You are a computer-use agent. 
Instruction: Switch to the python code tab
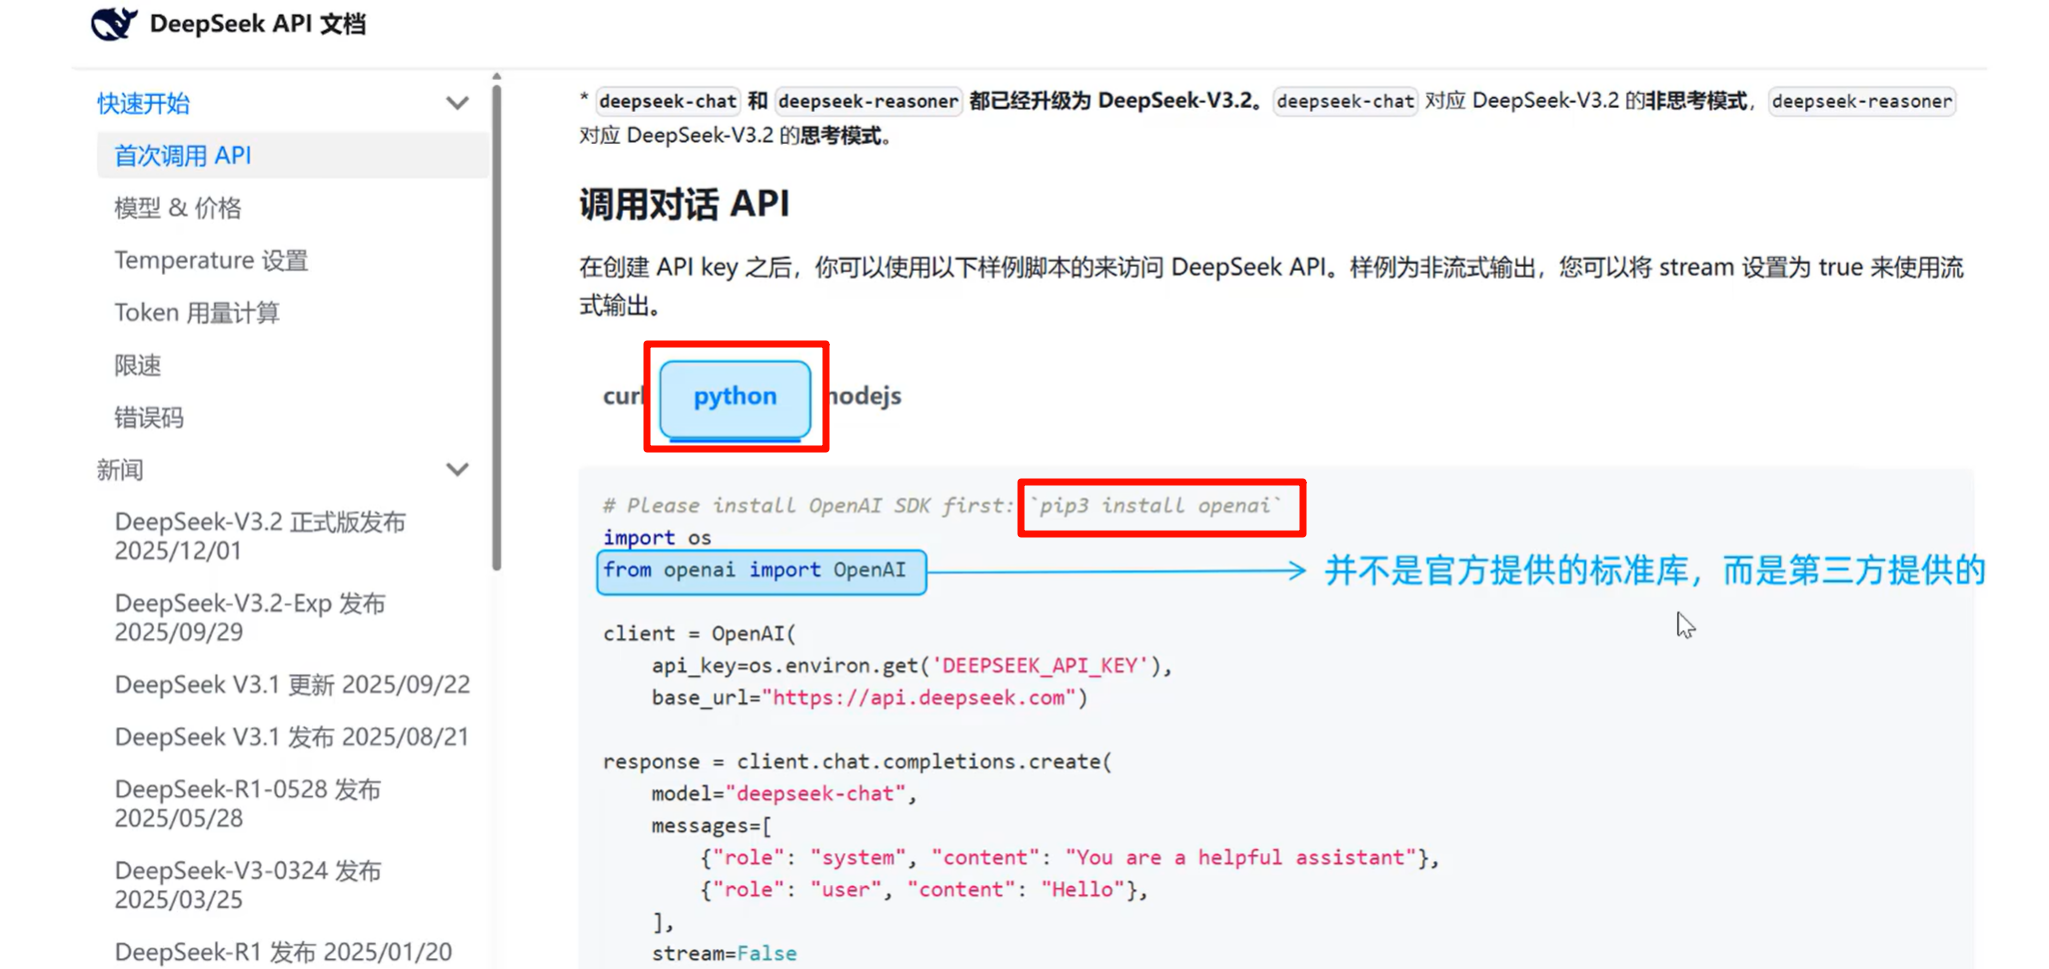(x=735, y=397)
